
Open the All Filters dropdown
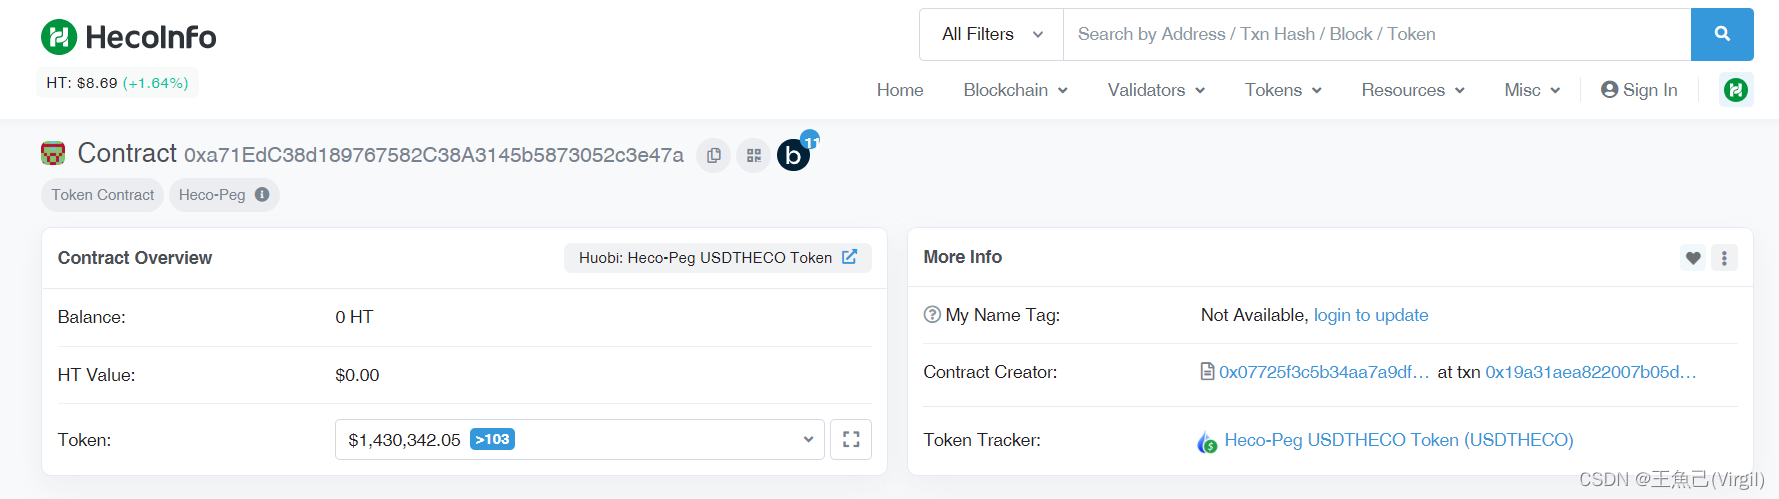click(x=992, y=34)
